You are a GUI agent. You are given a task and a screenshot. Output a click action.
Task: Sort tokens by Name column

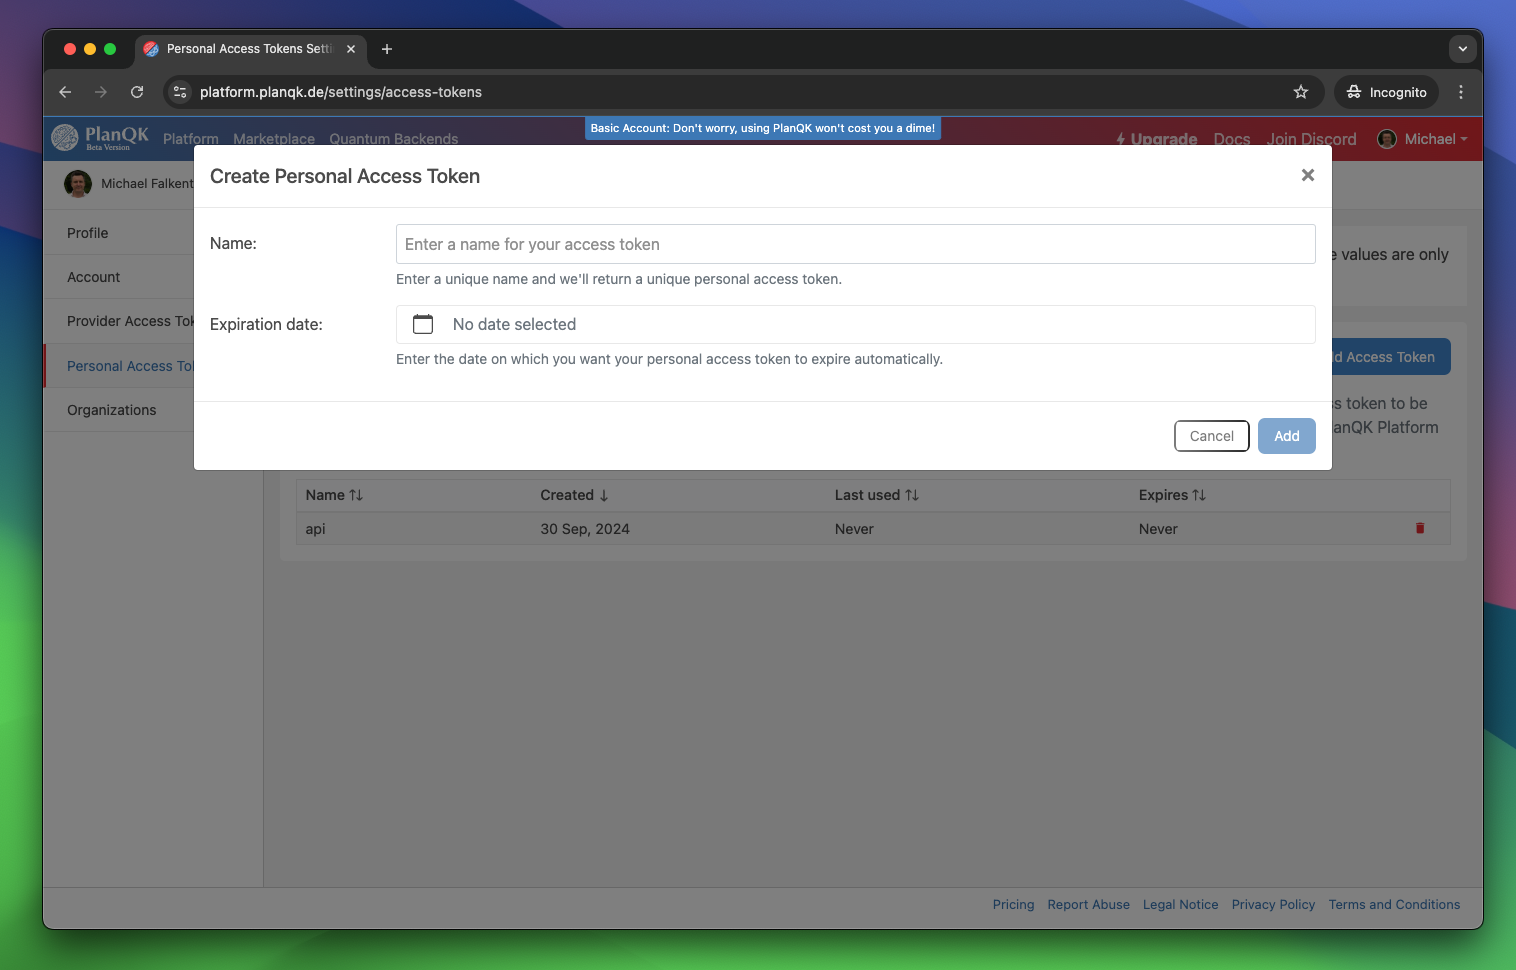334,495
